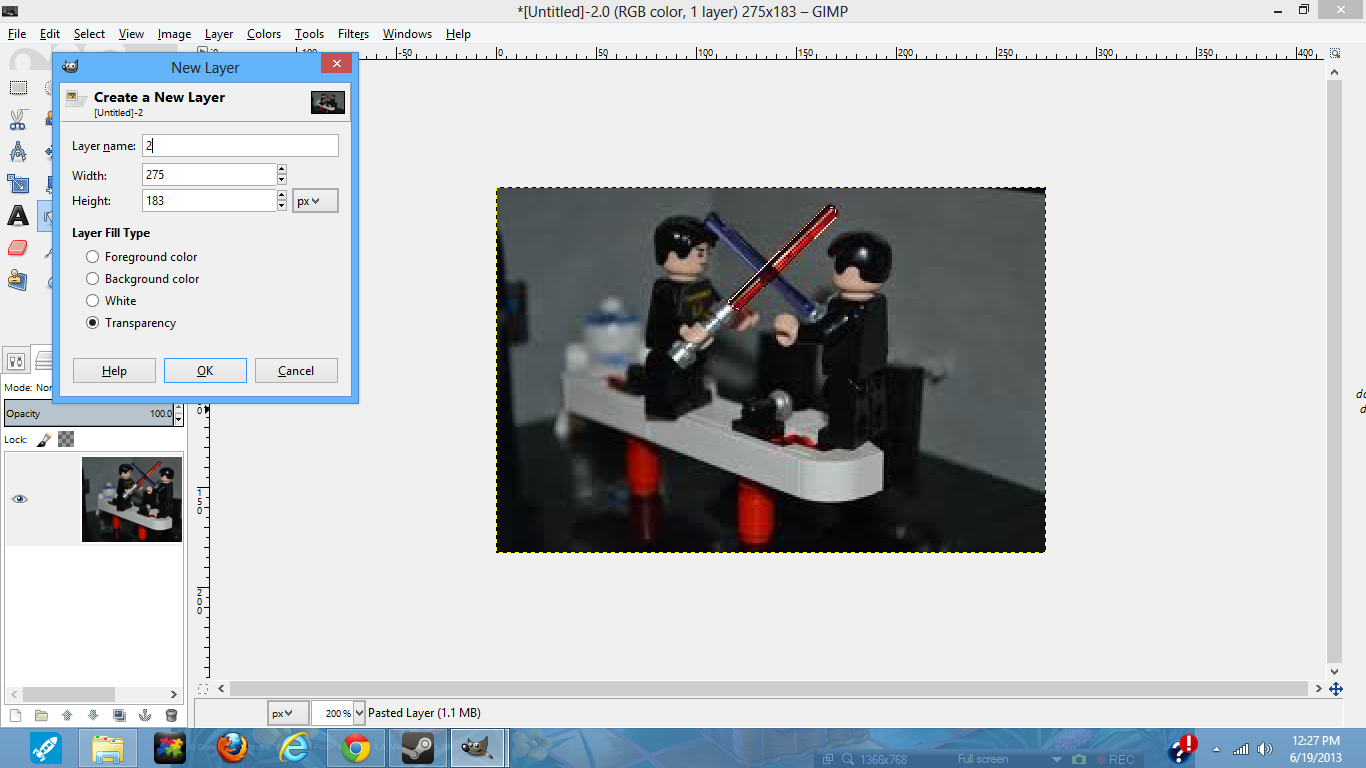
Task: Open the status bar px unit dropdown
Action: click(x=287, y=713)
